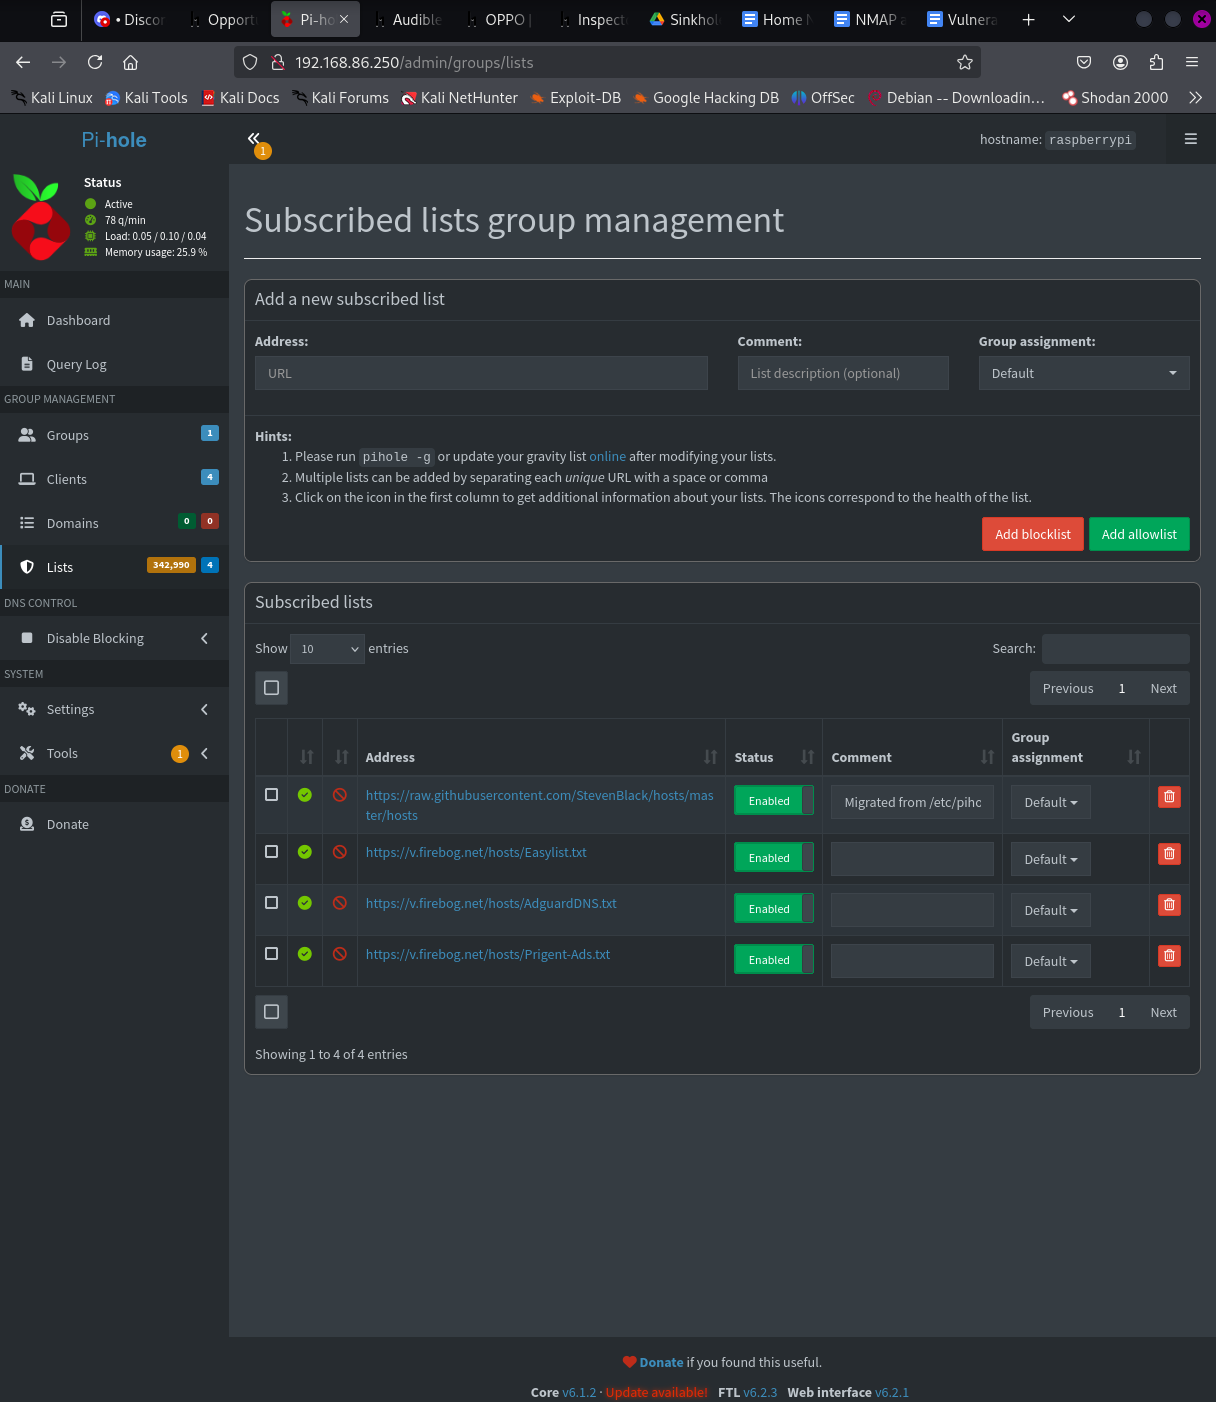The image size is (1216, 1402).
Task: Click the trash icon for Prigent-Ads list
Action: (1169, 956)
